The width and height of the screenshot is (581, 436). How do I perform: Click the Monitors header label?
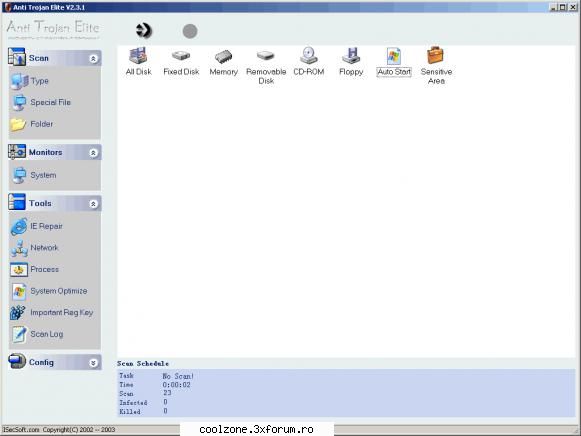[x=46, y=152]
